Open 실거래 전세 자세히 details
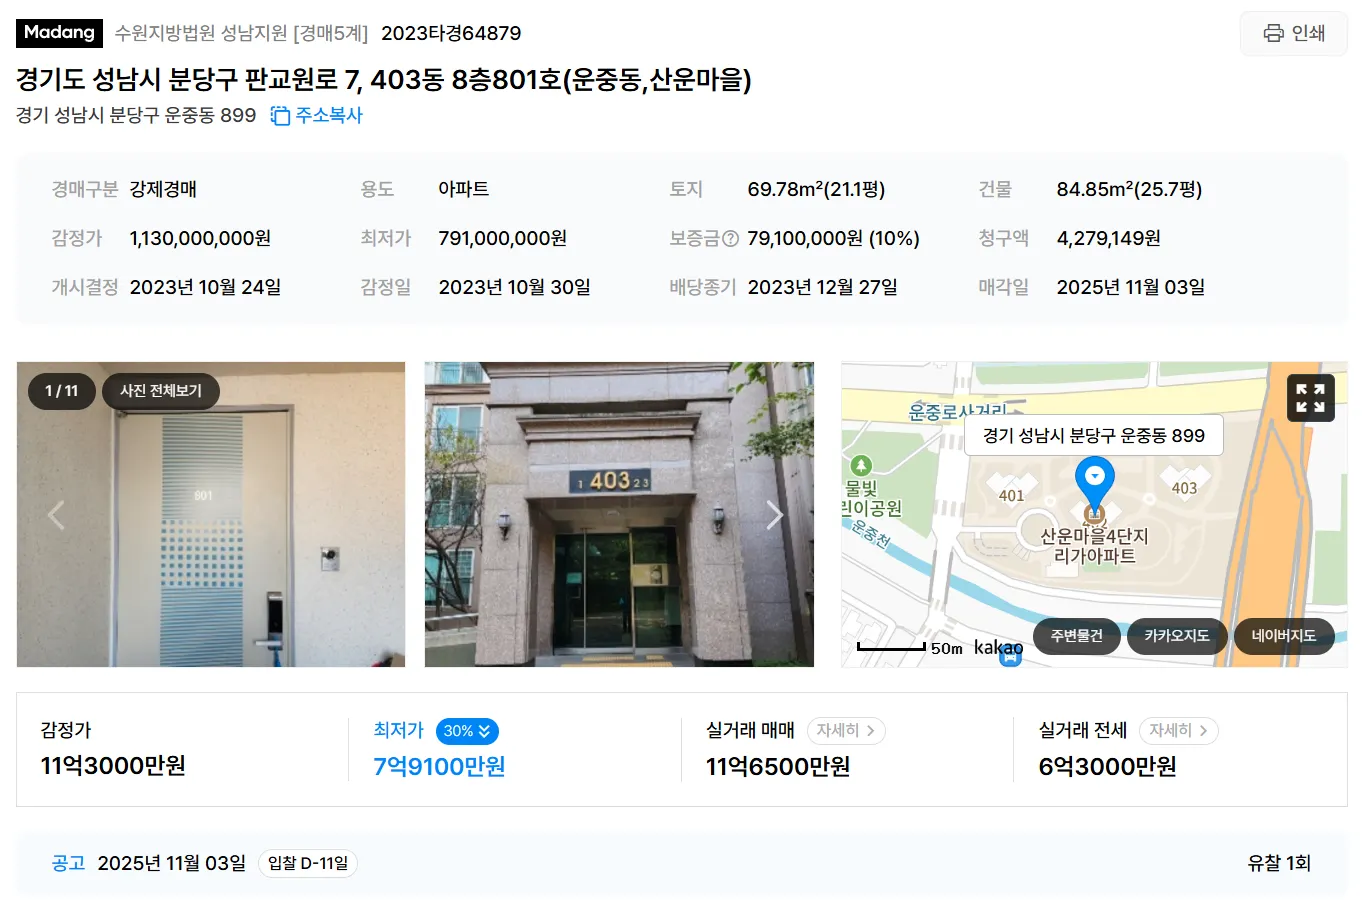 click(x=1178, y=731)
